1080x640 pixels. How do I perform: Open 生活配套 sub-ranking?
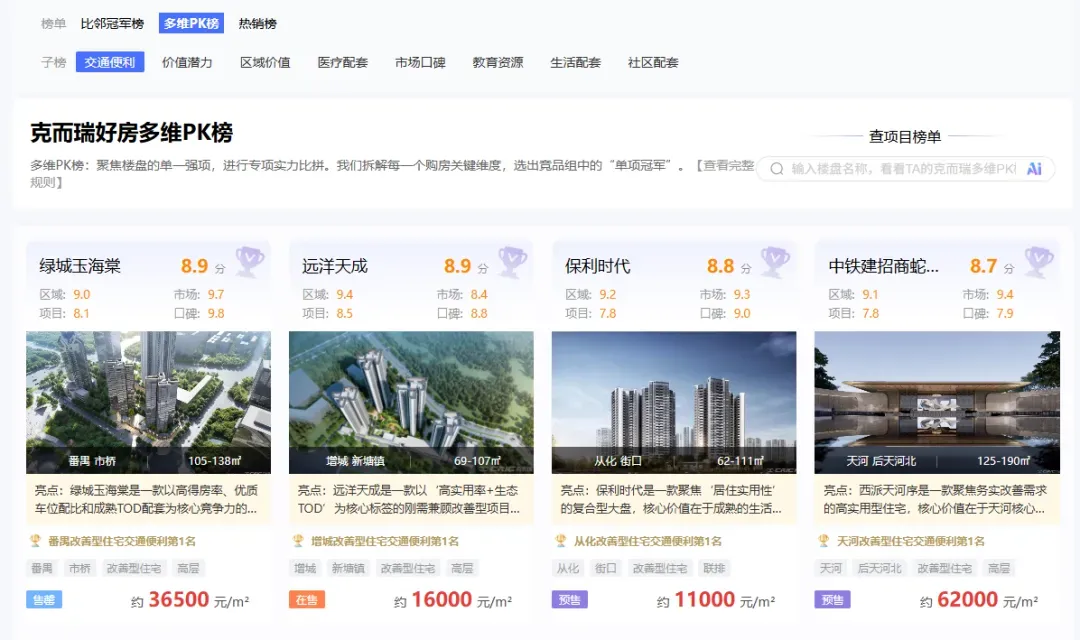[x=576, y=62]
